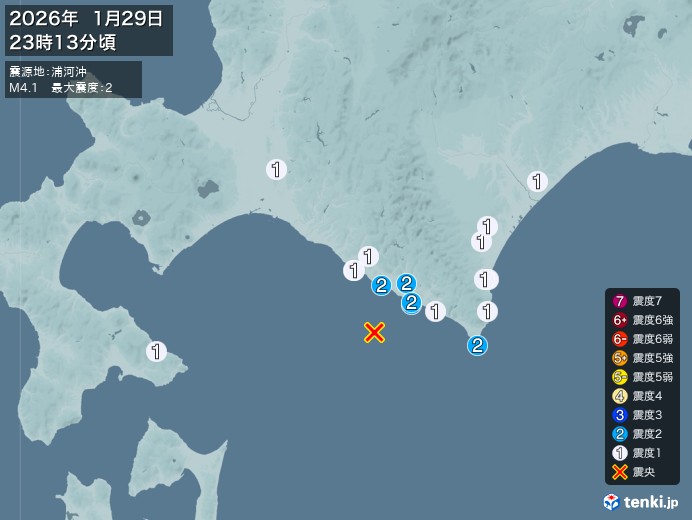
Task: Click the 震度4 legend entry
Action: [x=637, y=396]
